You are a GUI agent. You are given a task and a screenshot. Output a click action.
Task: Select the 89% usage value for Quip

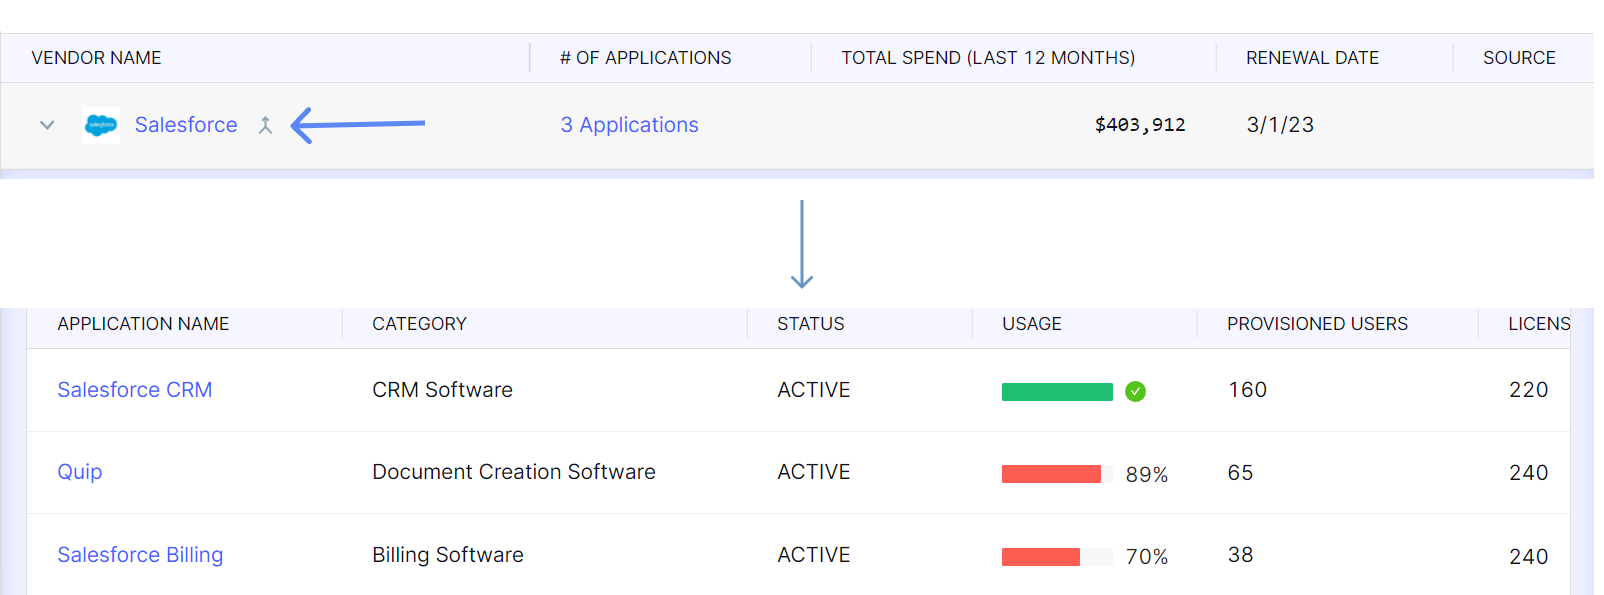click(x=1147, y=475)
